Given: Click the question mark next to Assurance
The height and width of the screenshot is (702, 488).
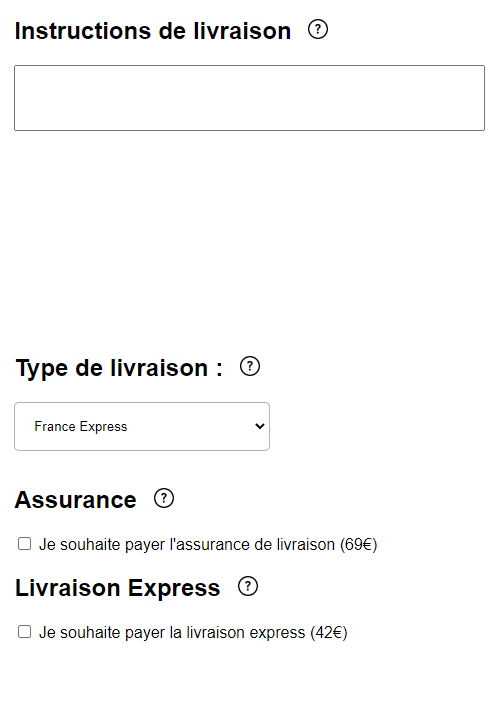Looking at the screenshot, I should point(164,498).
